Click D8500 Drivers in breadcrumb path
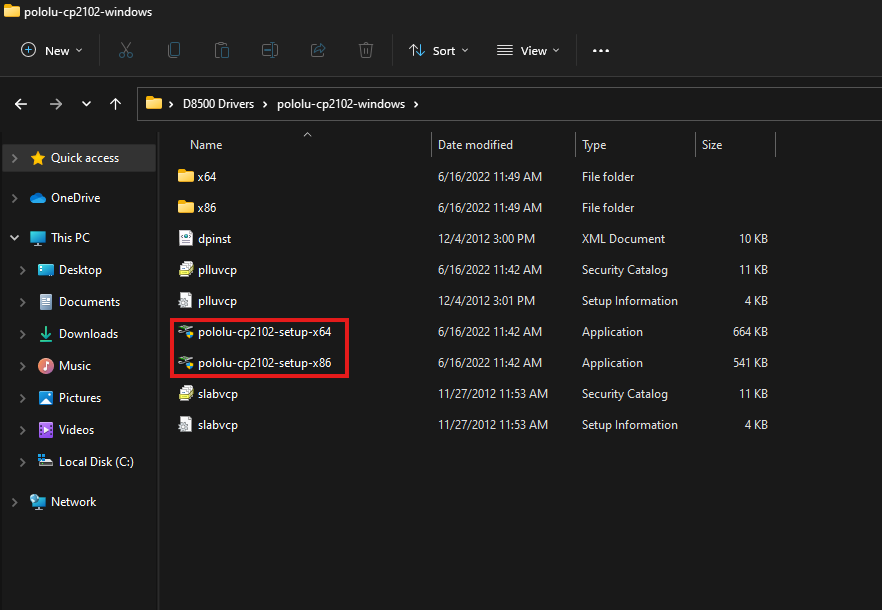This screenshot has height=610, width=882. (218, 104)
